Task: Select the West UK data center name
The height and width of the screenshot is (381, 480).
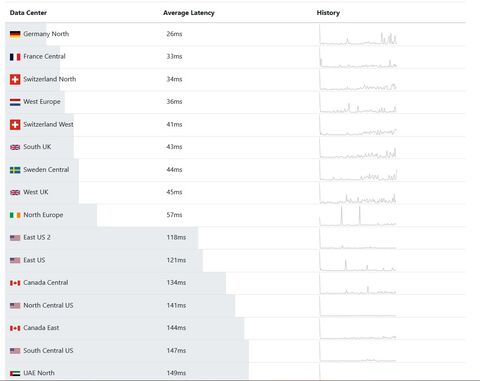Action: [36, 192]
